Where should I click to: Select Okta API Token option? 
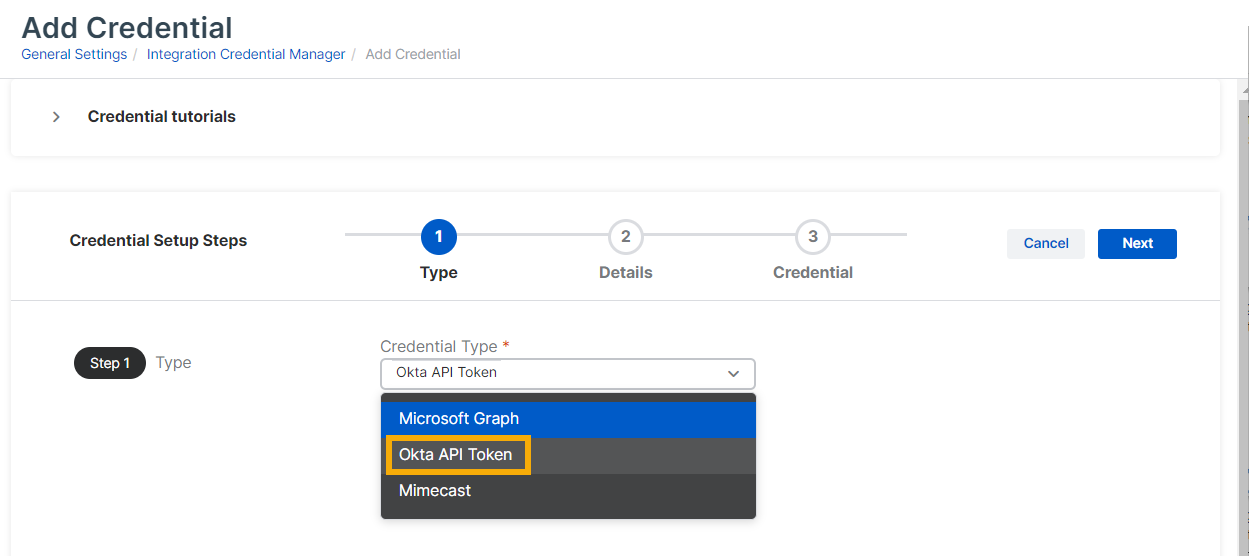pos(456,454)
